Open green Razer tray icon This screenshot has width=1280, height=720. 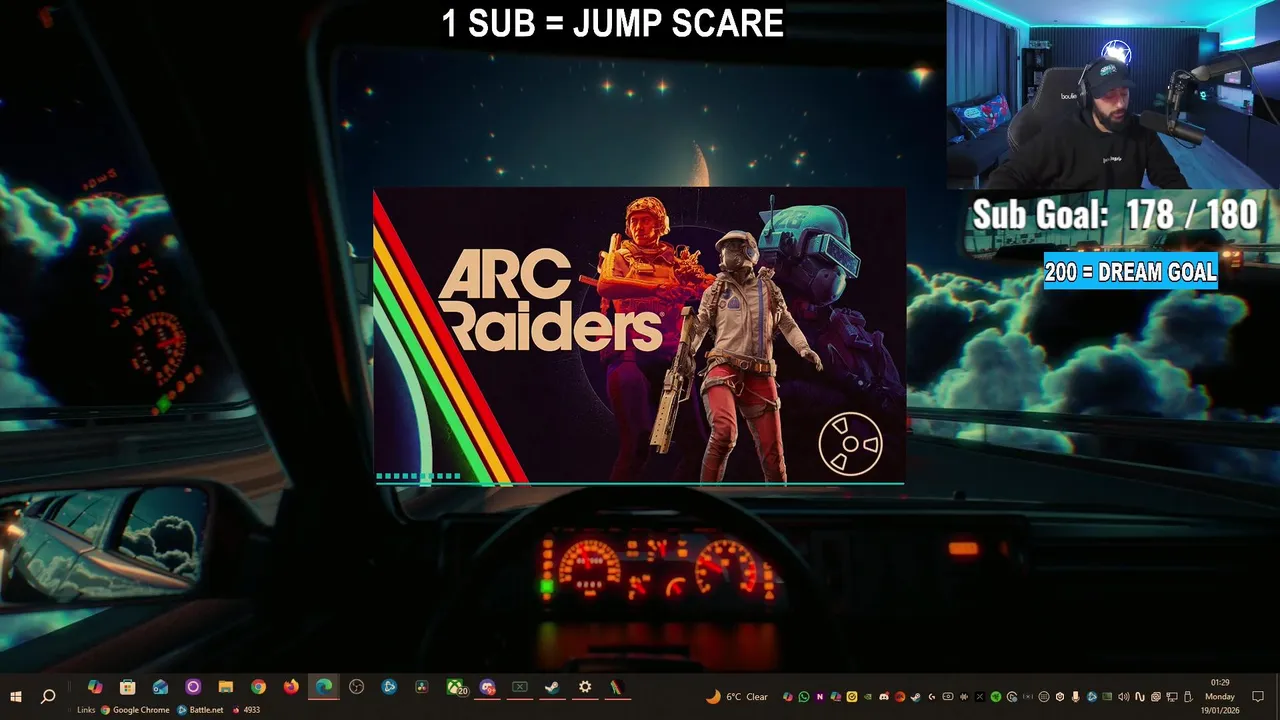tap(995, 697)
